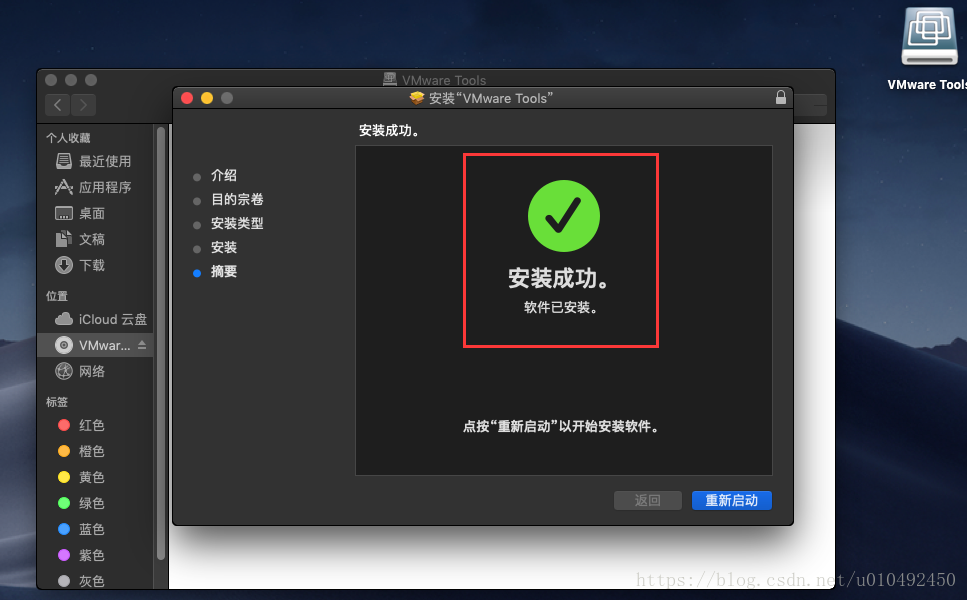The image size is (967, 600).
Task: Select VMwar... volume in Finder sidebar
Action: click(x=95, y=345)
